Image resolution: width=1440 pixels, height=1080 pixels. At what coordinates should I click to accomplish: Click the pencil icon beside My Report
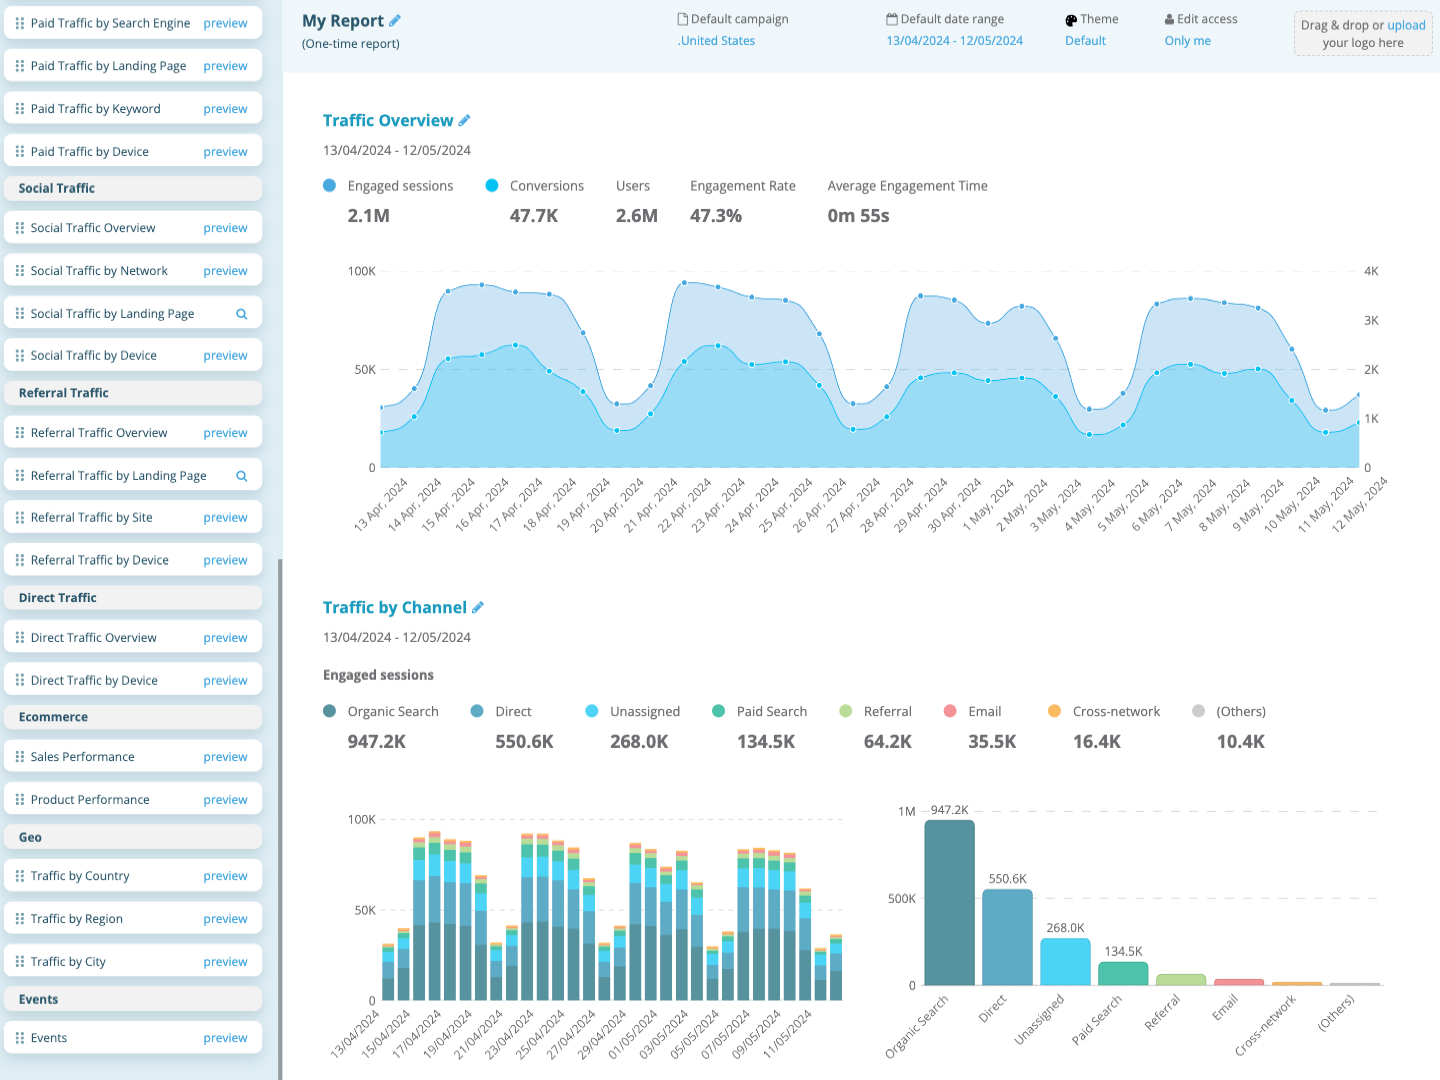395,20
